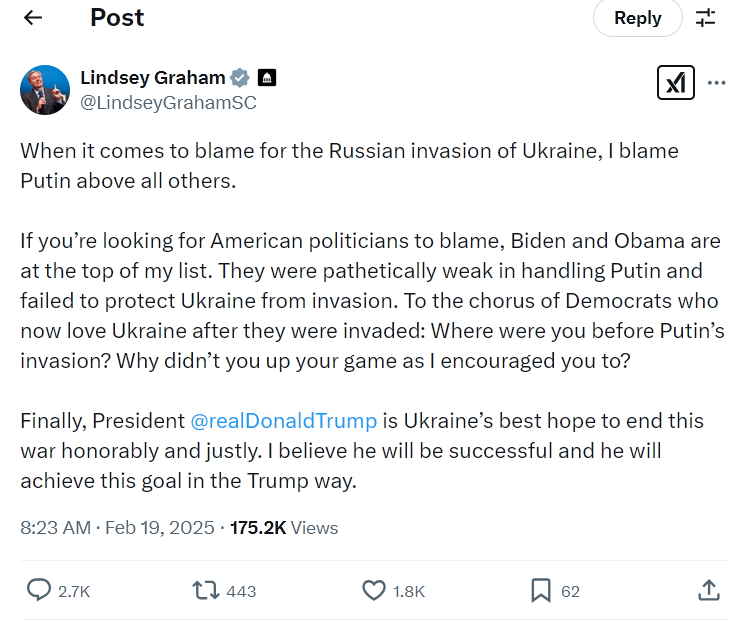Click the Grok explain post icon

(x=675, y=83)
